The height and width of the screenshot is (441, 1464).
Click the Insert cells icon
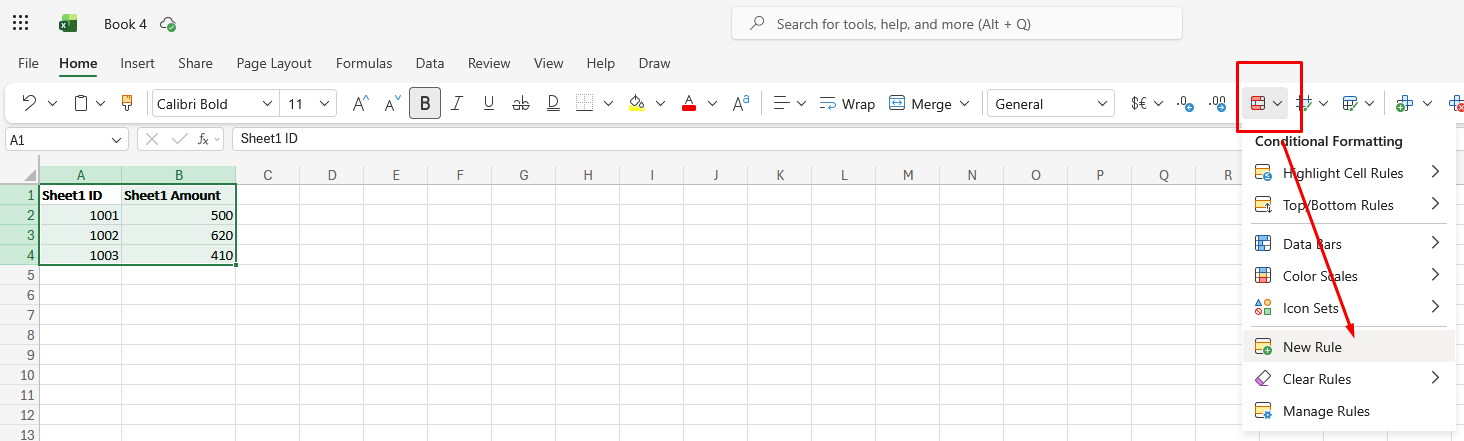coord(1404,103)
